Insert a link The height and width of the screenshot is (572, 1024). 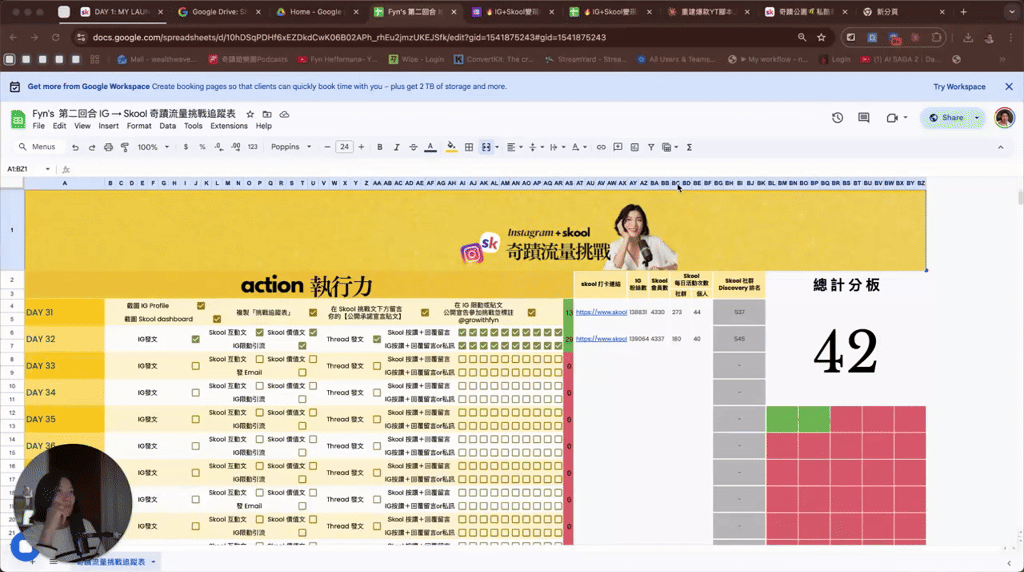601,148
